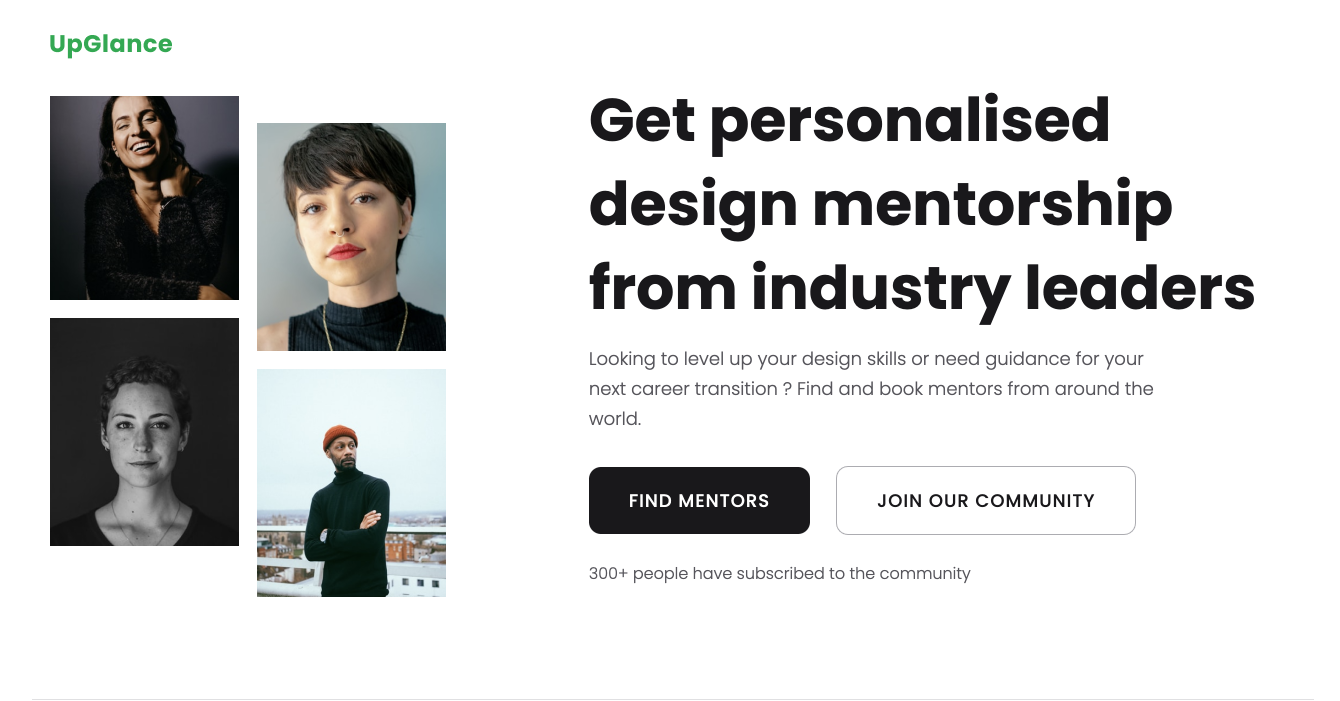Open the laughing woman in dark sweater photo
This screenshot has width=1340, height=701.
[x=144, y=198]
